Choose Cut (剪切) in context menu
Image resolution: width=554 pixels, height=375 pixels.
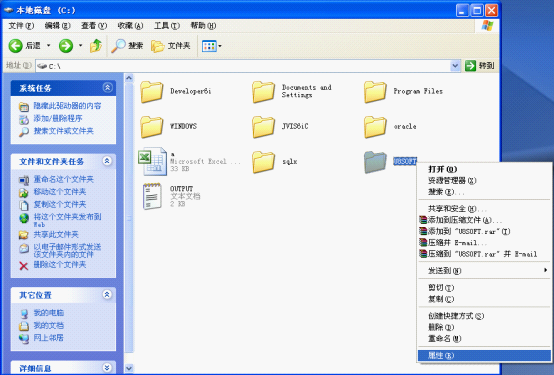[x=484, y=288]
